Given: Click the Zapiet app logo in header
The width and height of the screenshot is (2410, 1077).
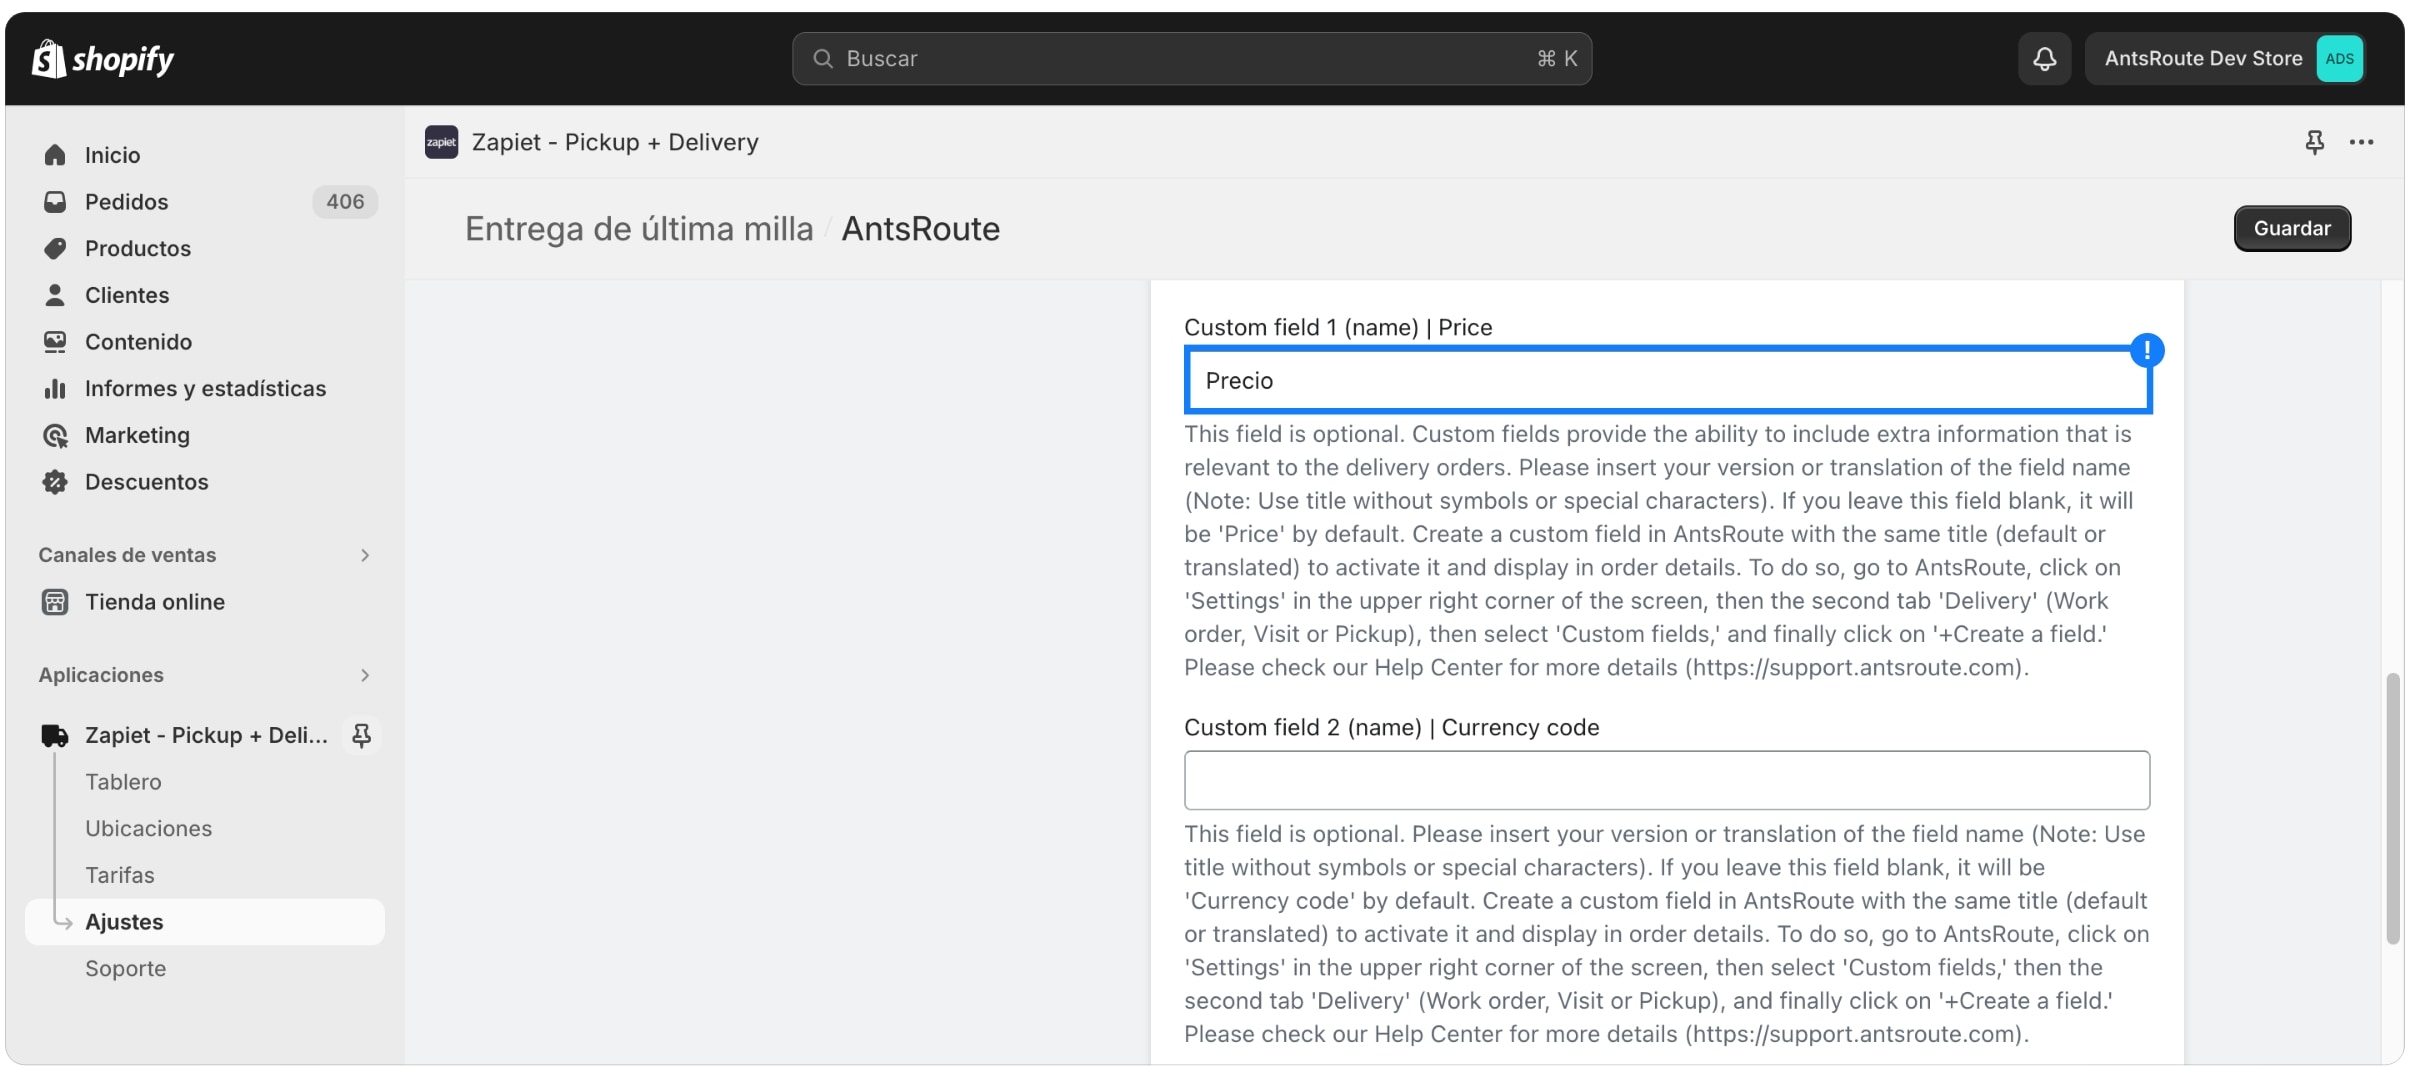Looking at the screenshot, I should [441, 142].
